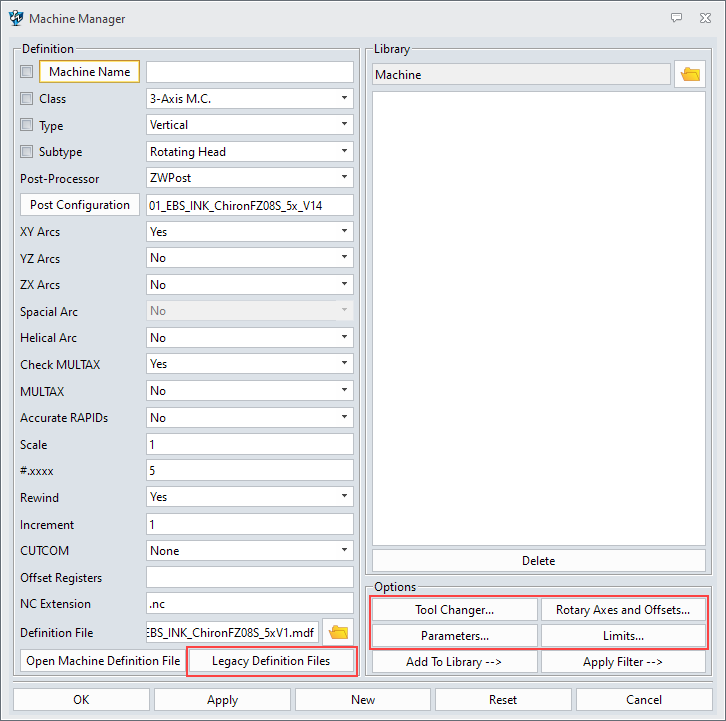
Task: Open the Tool Changer options
Action: click(x=454, y=610)
